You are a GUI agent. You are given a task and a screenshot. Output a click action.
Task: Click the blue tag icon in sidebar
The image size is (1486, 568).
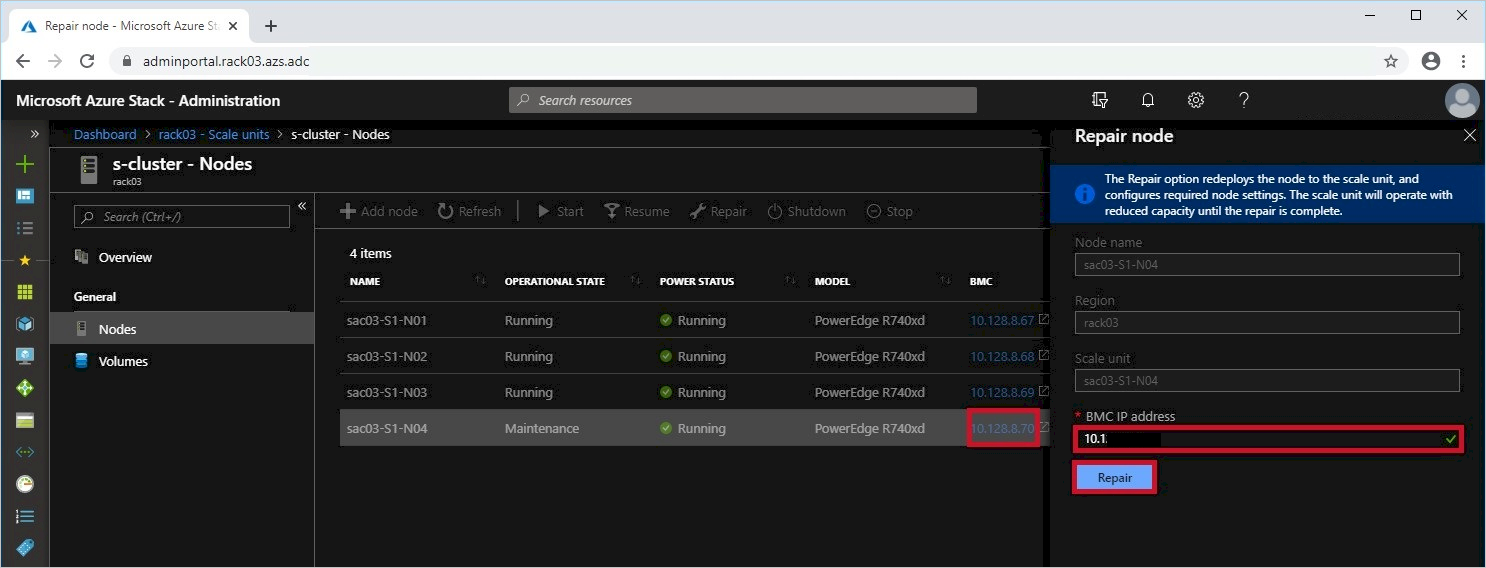pos(25,548)
